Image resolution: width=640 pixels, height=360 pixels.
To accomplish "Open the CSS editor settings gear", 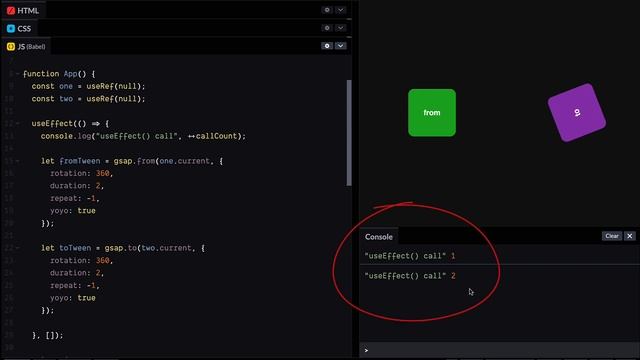I will pyautogui.click(x=327, y=28).
